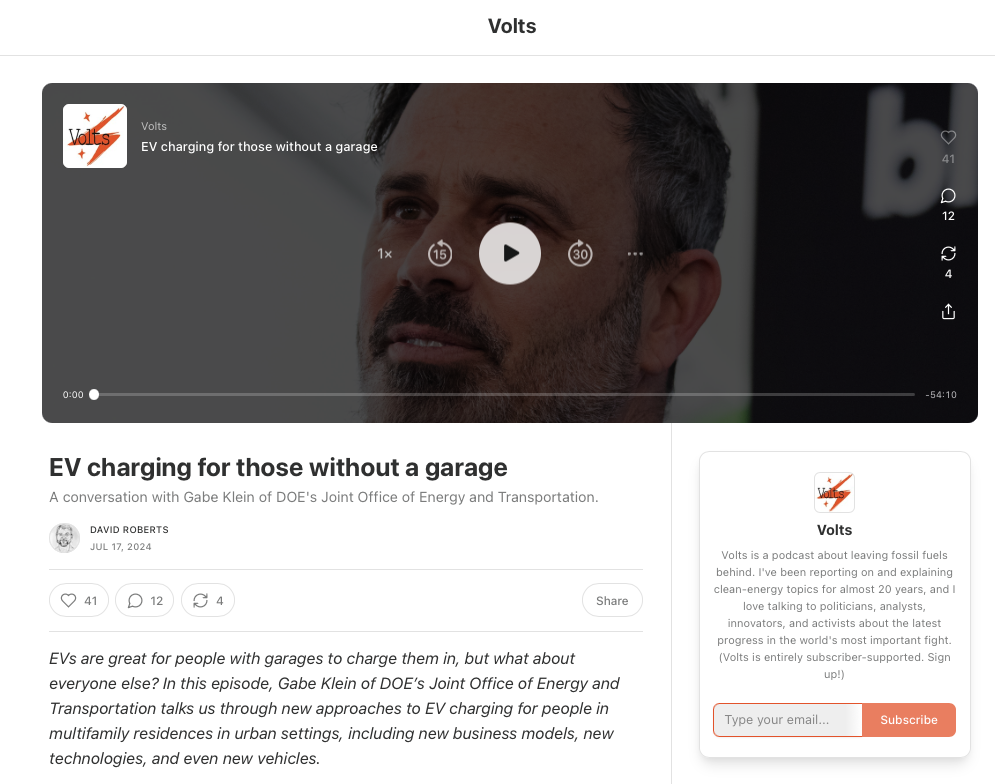
Task: Play the podcast episode
Action: [510, 253]
